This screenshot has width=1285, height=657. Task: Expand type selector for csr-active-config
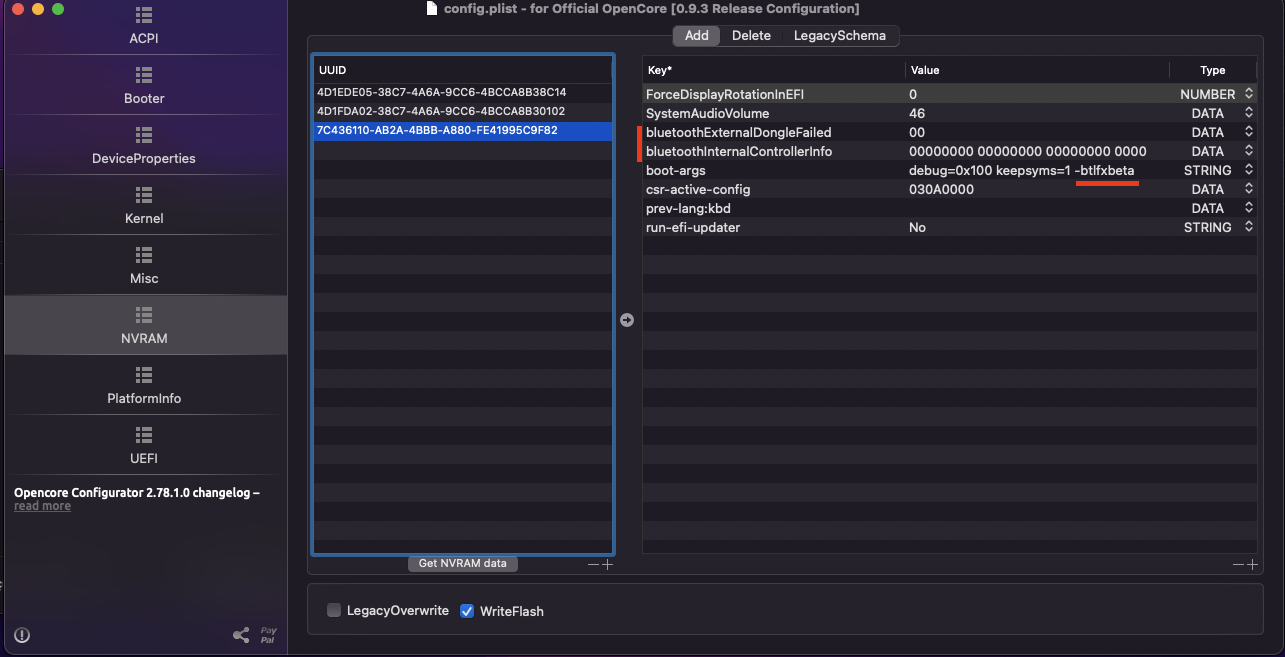(1248, 190)
